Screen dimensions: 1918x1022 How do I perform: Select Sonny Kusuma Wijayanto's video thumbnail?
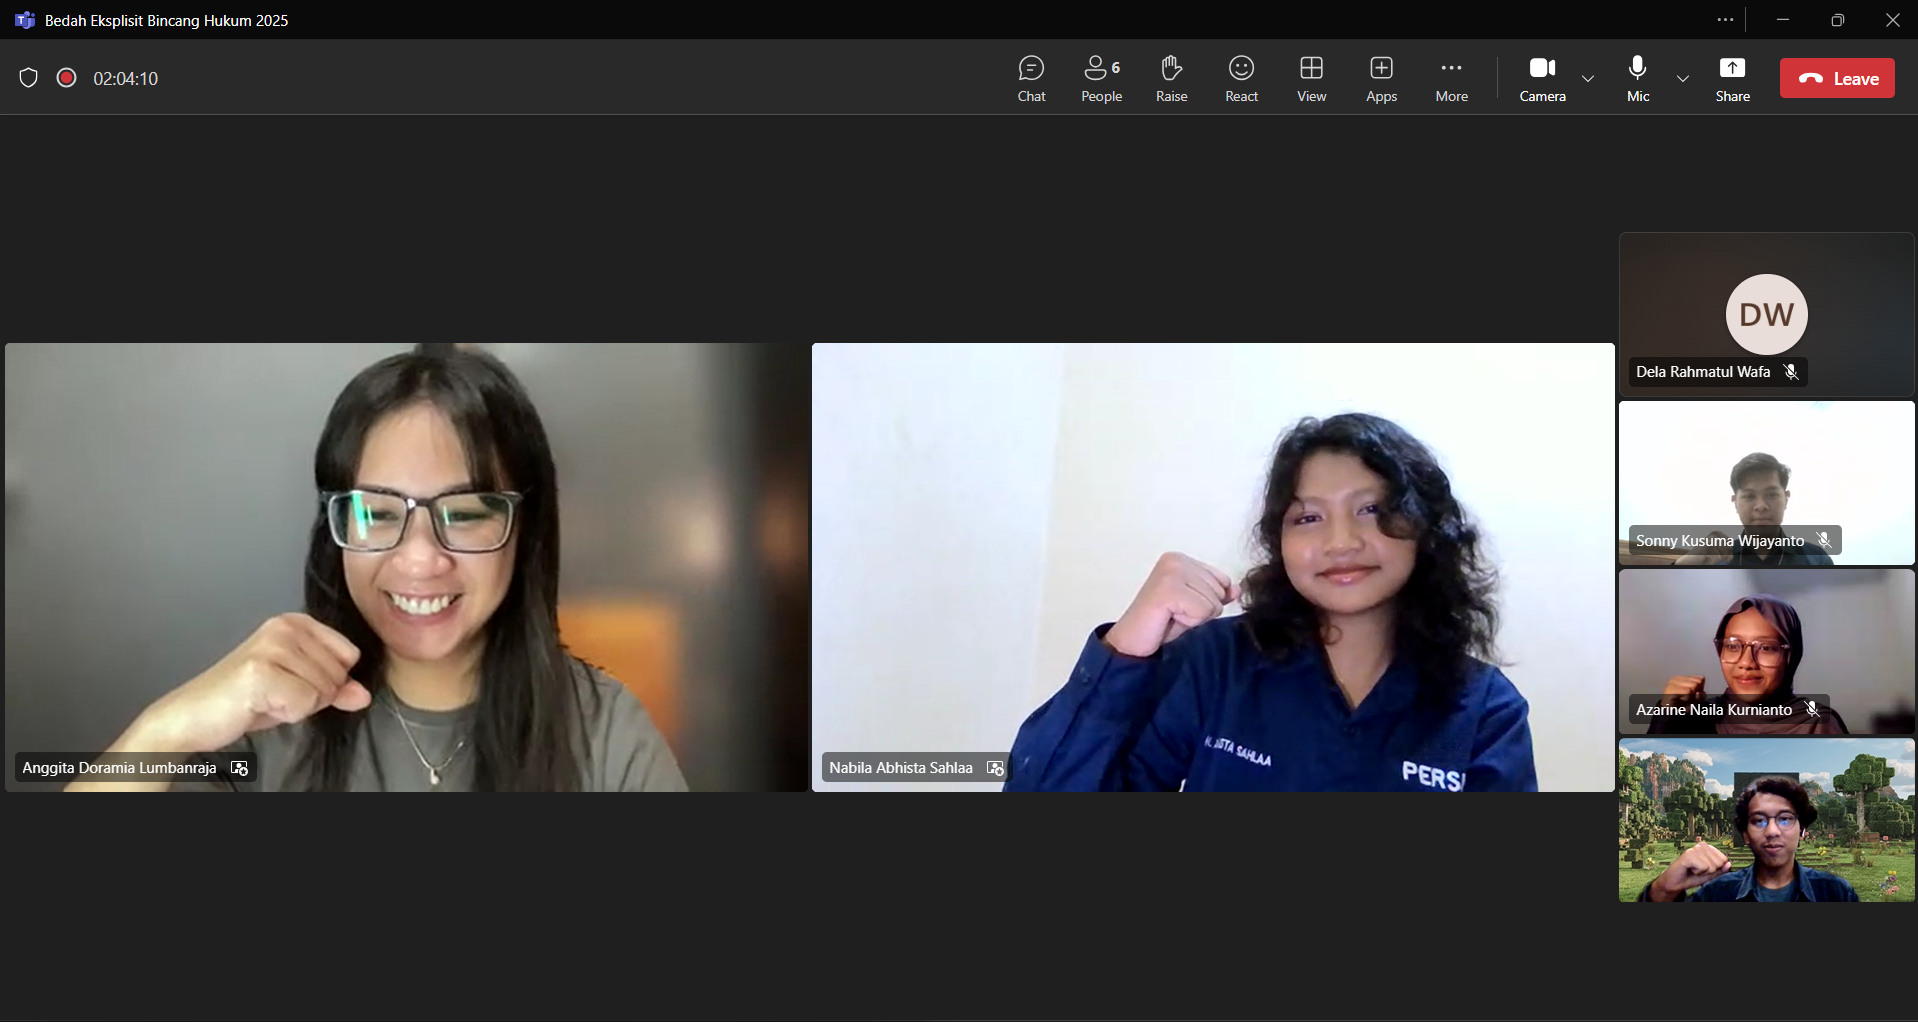1766,483
